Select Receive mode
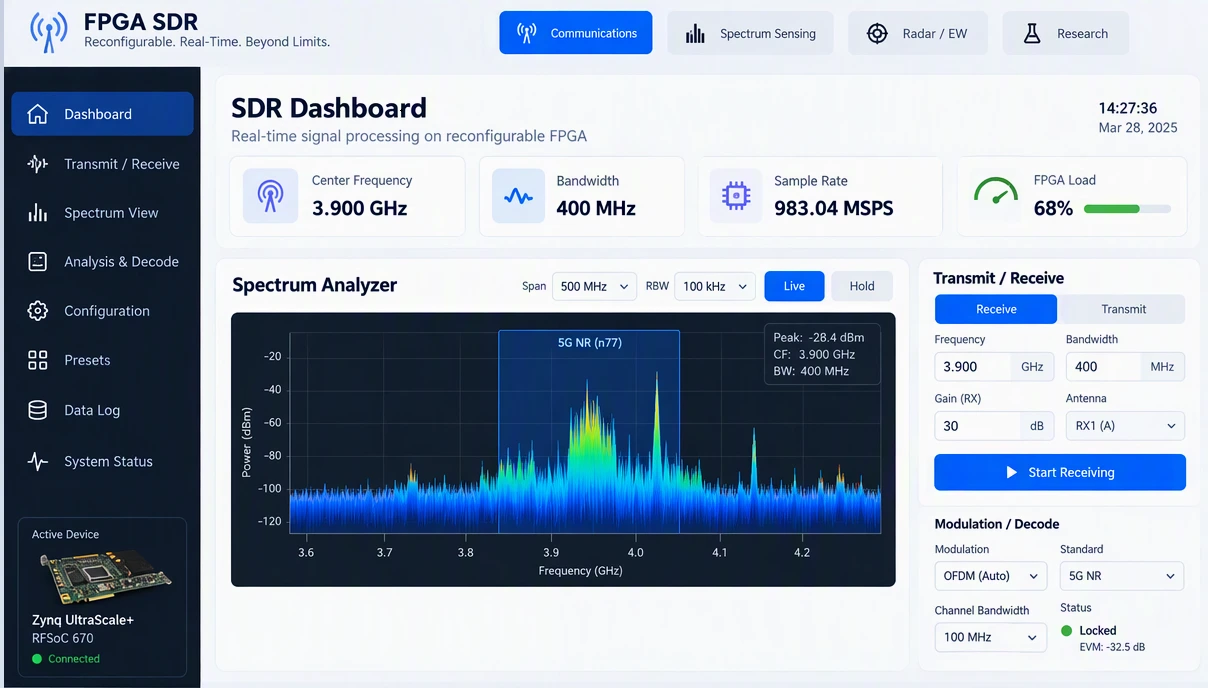The image size is (1208, 688). coord(996,309)
